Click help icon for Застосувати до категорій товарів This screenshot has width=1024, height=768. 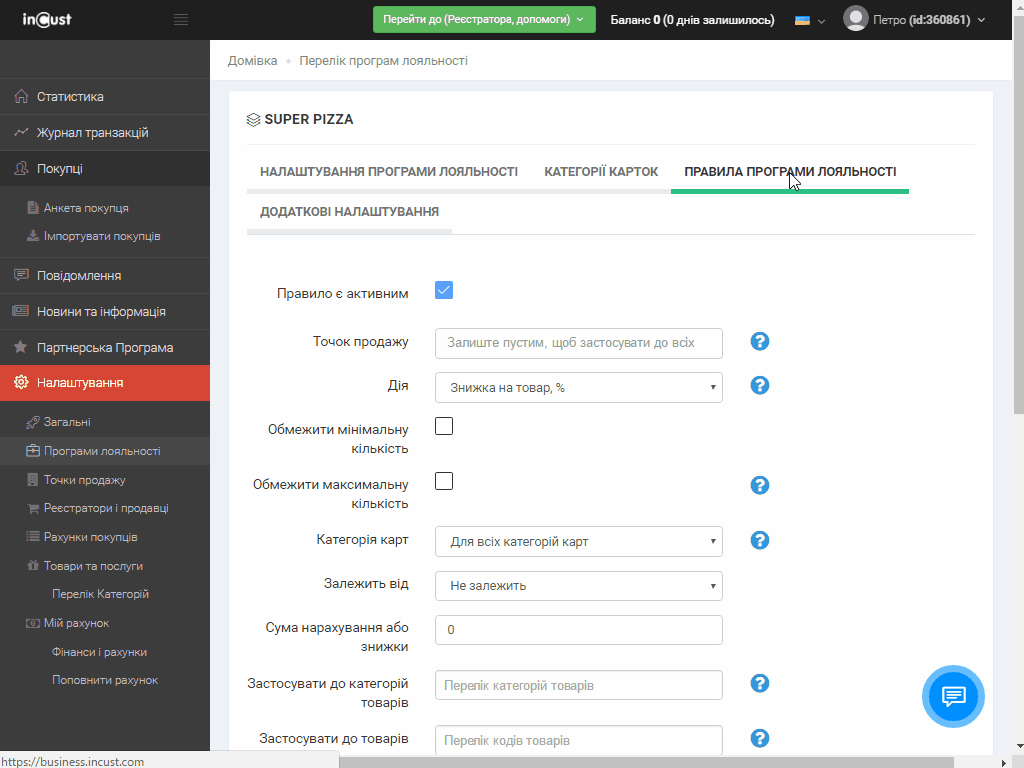pos(759,683)
